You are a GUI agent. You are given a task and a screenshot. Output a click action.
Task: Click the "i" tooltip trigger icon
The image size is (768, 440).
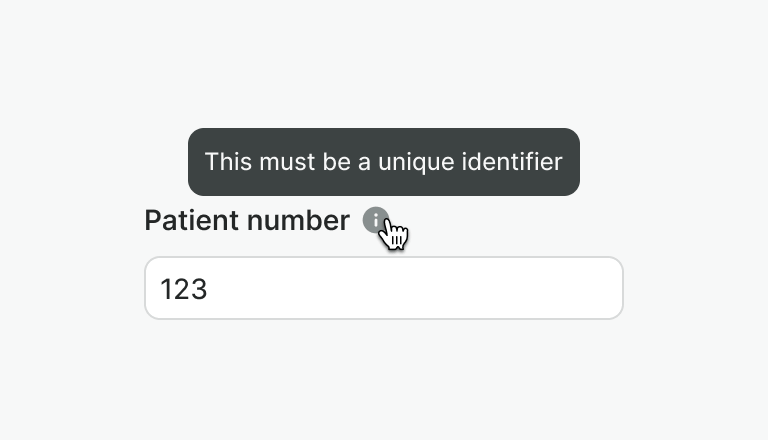(x=375, y=220)
